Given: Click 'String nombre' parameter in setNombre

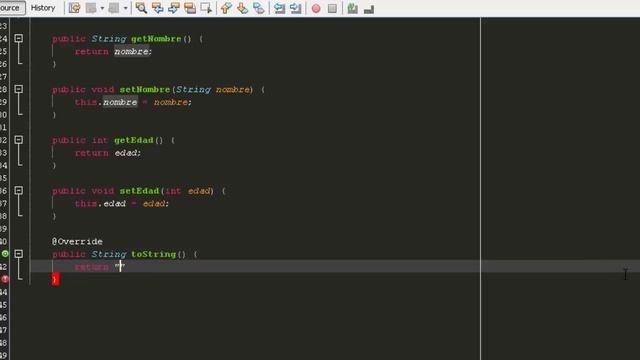Looking at the screenshot, I should coord(213,89).
